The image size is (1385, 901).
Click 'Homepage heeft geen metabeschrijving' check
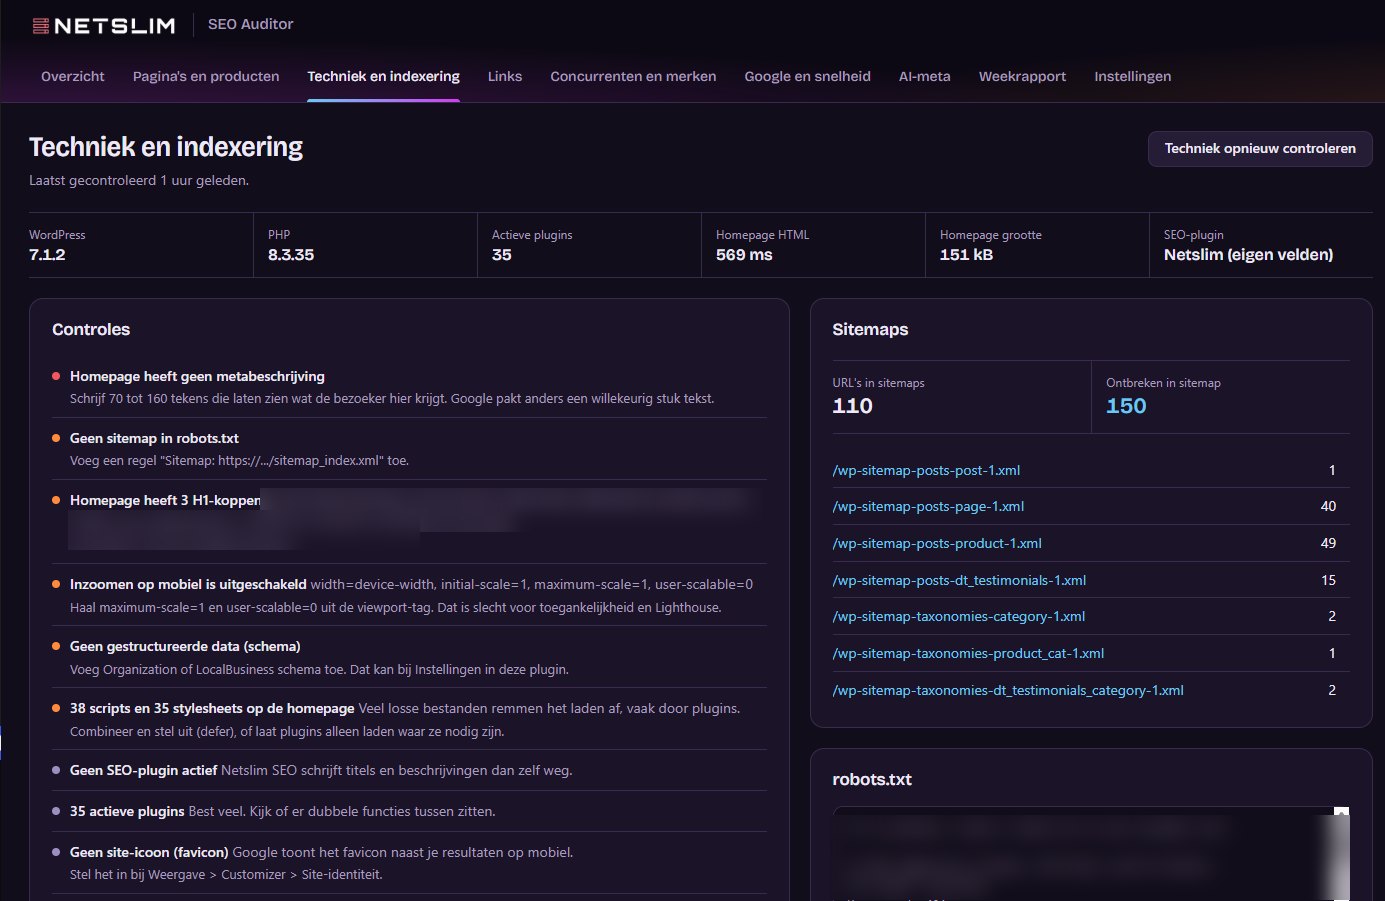(x=197, y=376)
